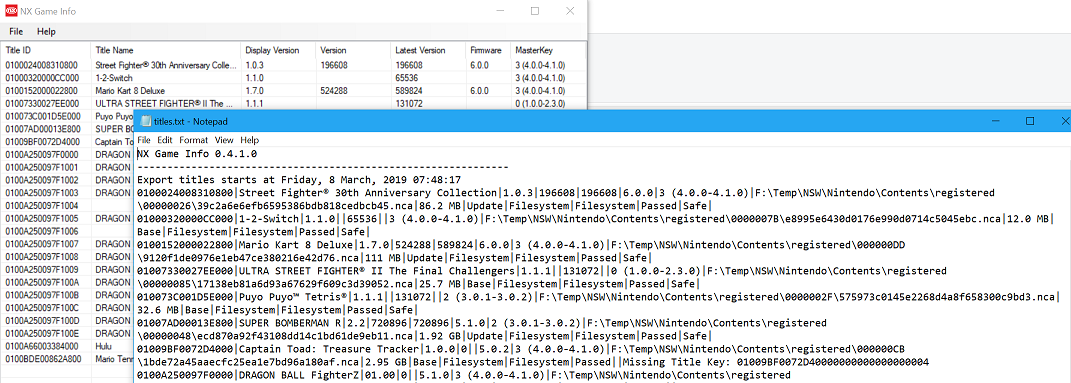The width and height of the screenshot is (1071, 383).
Task: Sort by Title ID column header
Action: (x=46, y=51)
